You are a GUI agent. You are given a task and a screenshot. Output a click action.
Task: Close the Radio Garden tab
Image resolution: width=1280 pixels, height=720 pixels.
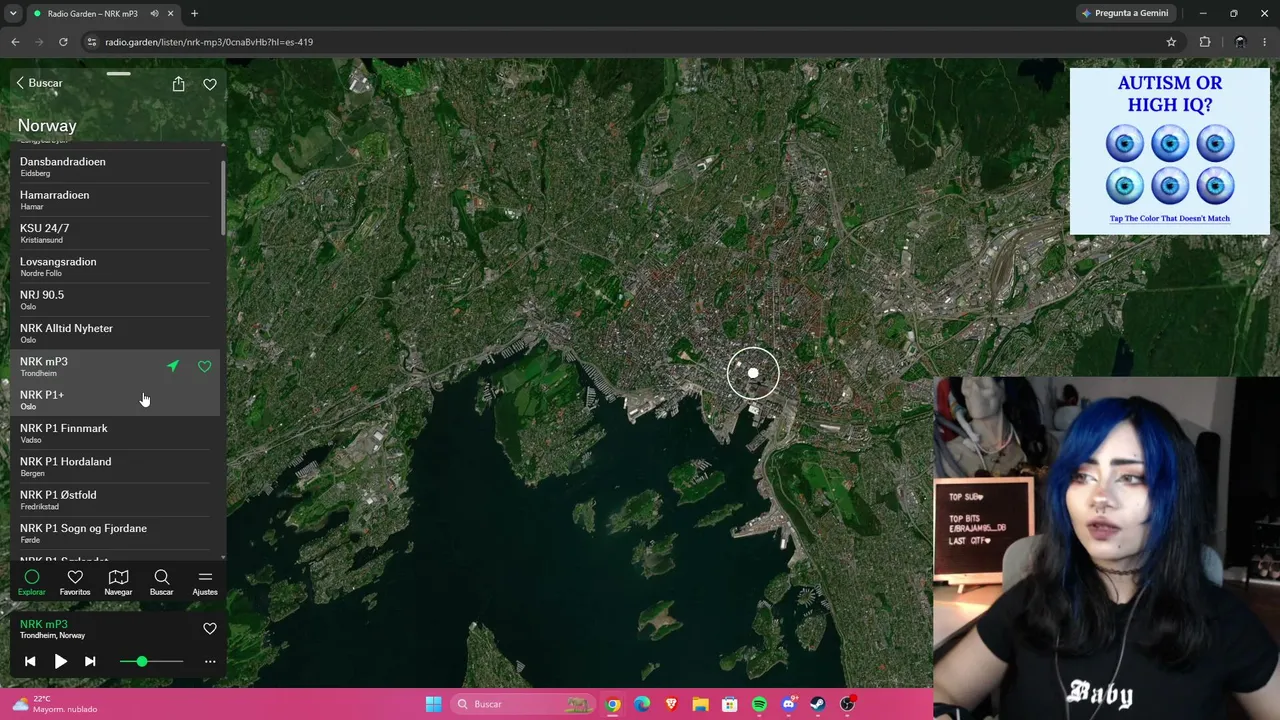click(x=172, y=14)
